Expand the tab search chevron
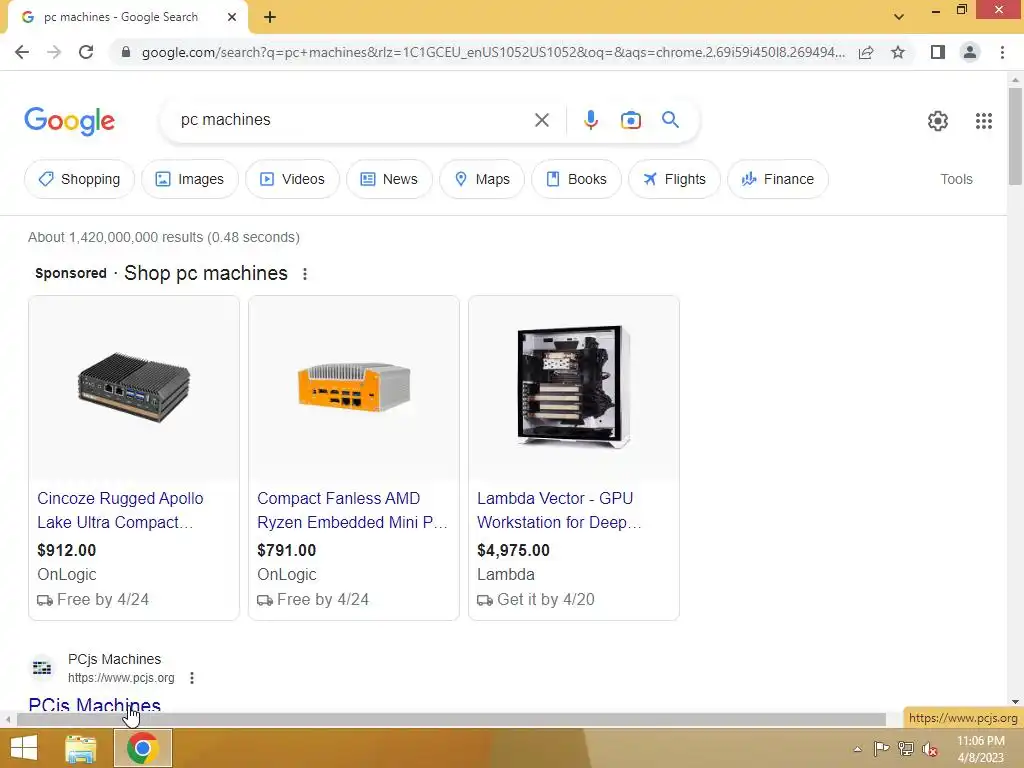1024x768 pixels. click(899, 17)
